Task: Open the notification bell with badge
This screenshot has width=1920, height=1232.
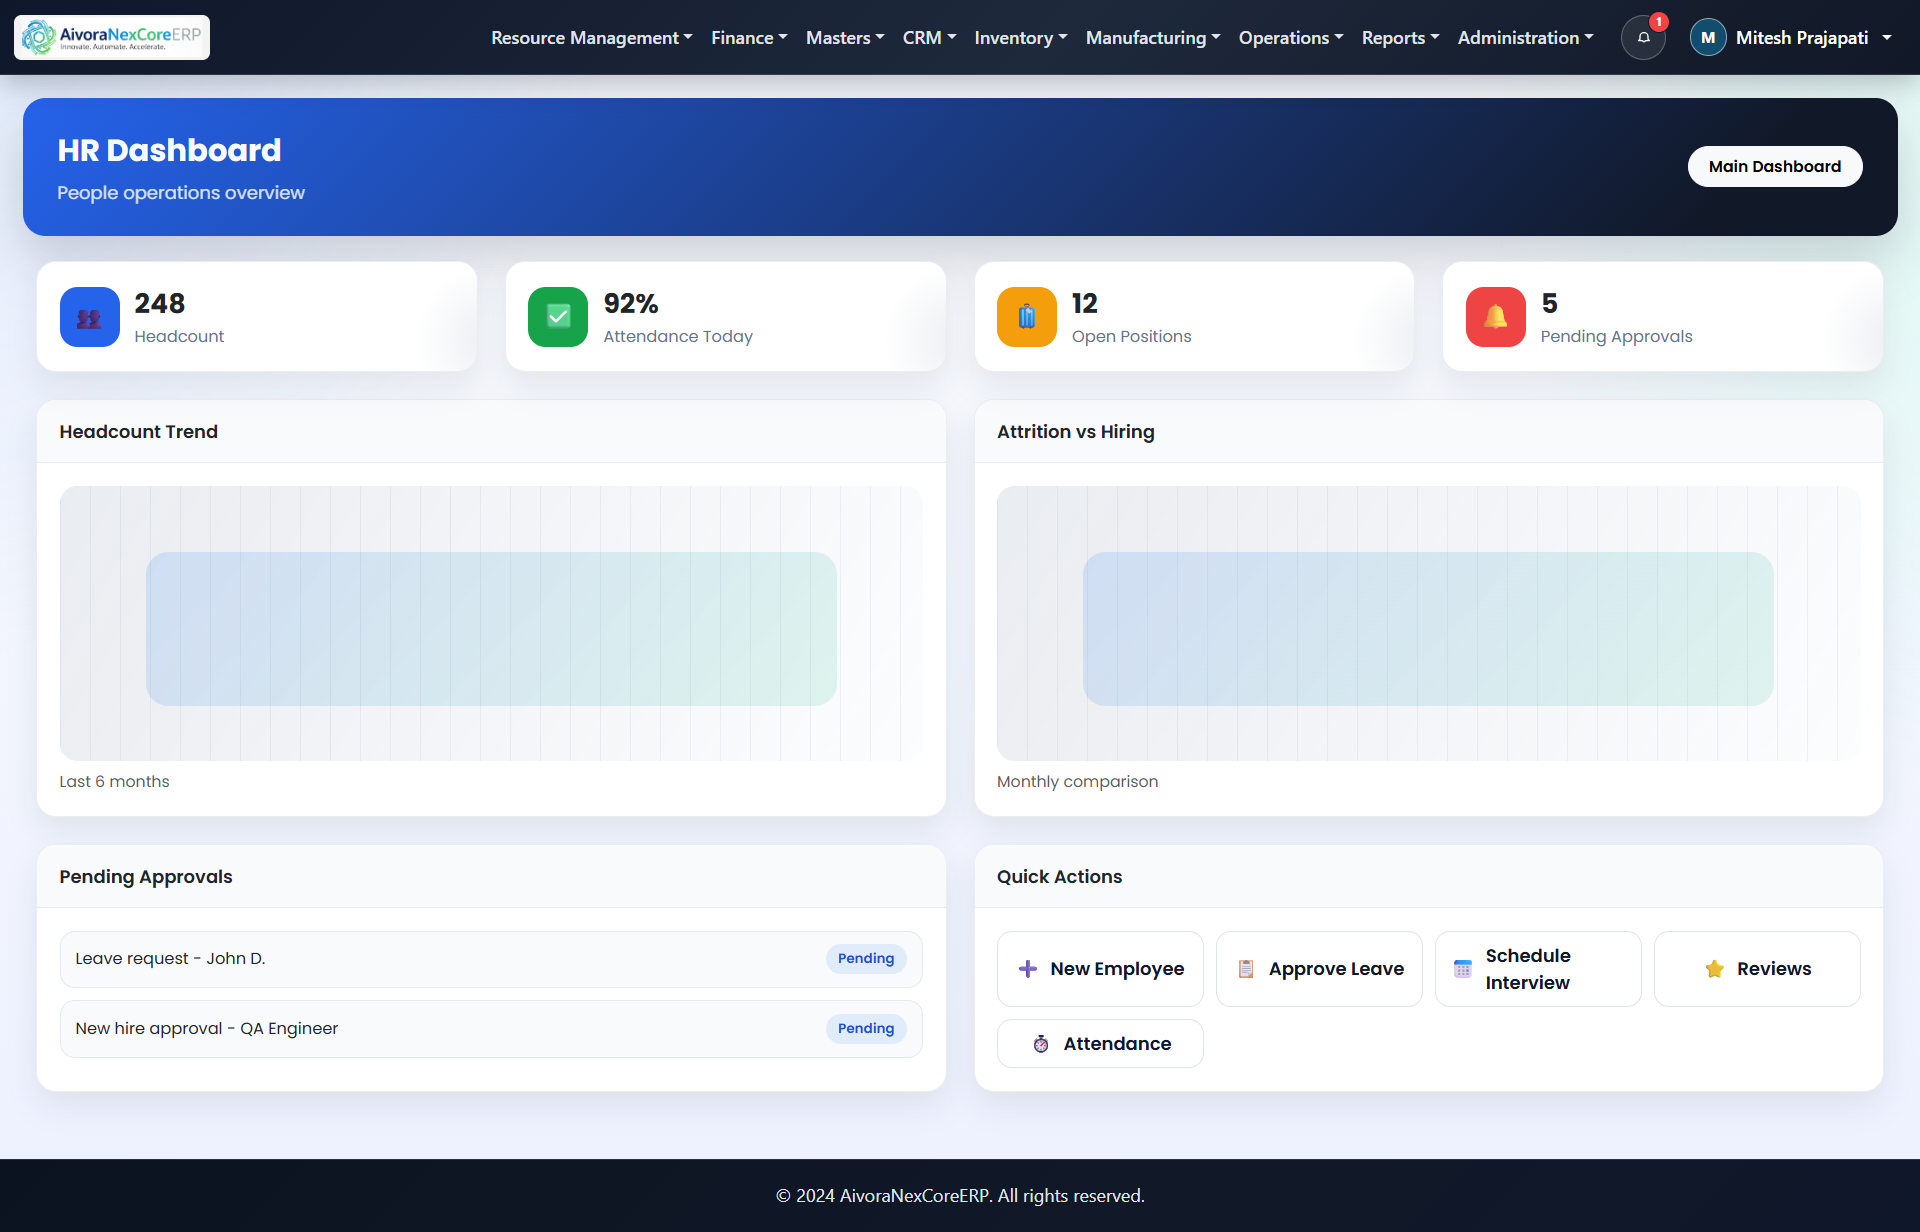Action: coord(1642,37)
